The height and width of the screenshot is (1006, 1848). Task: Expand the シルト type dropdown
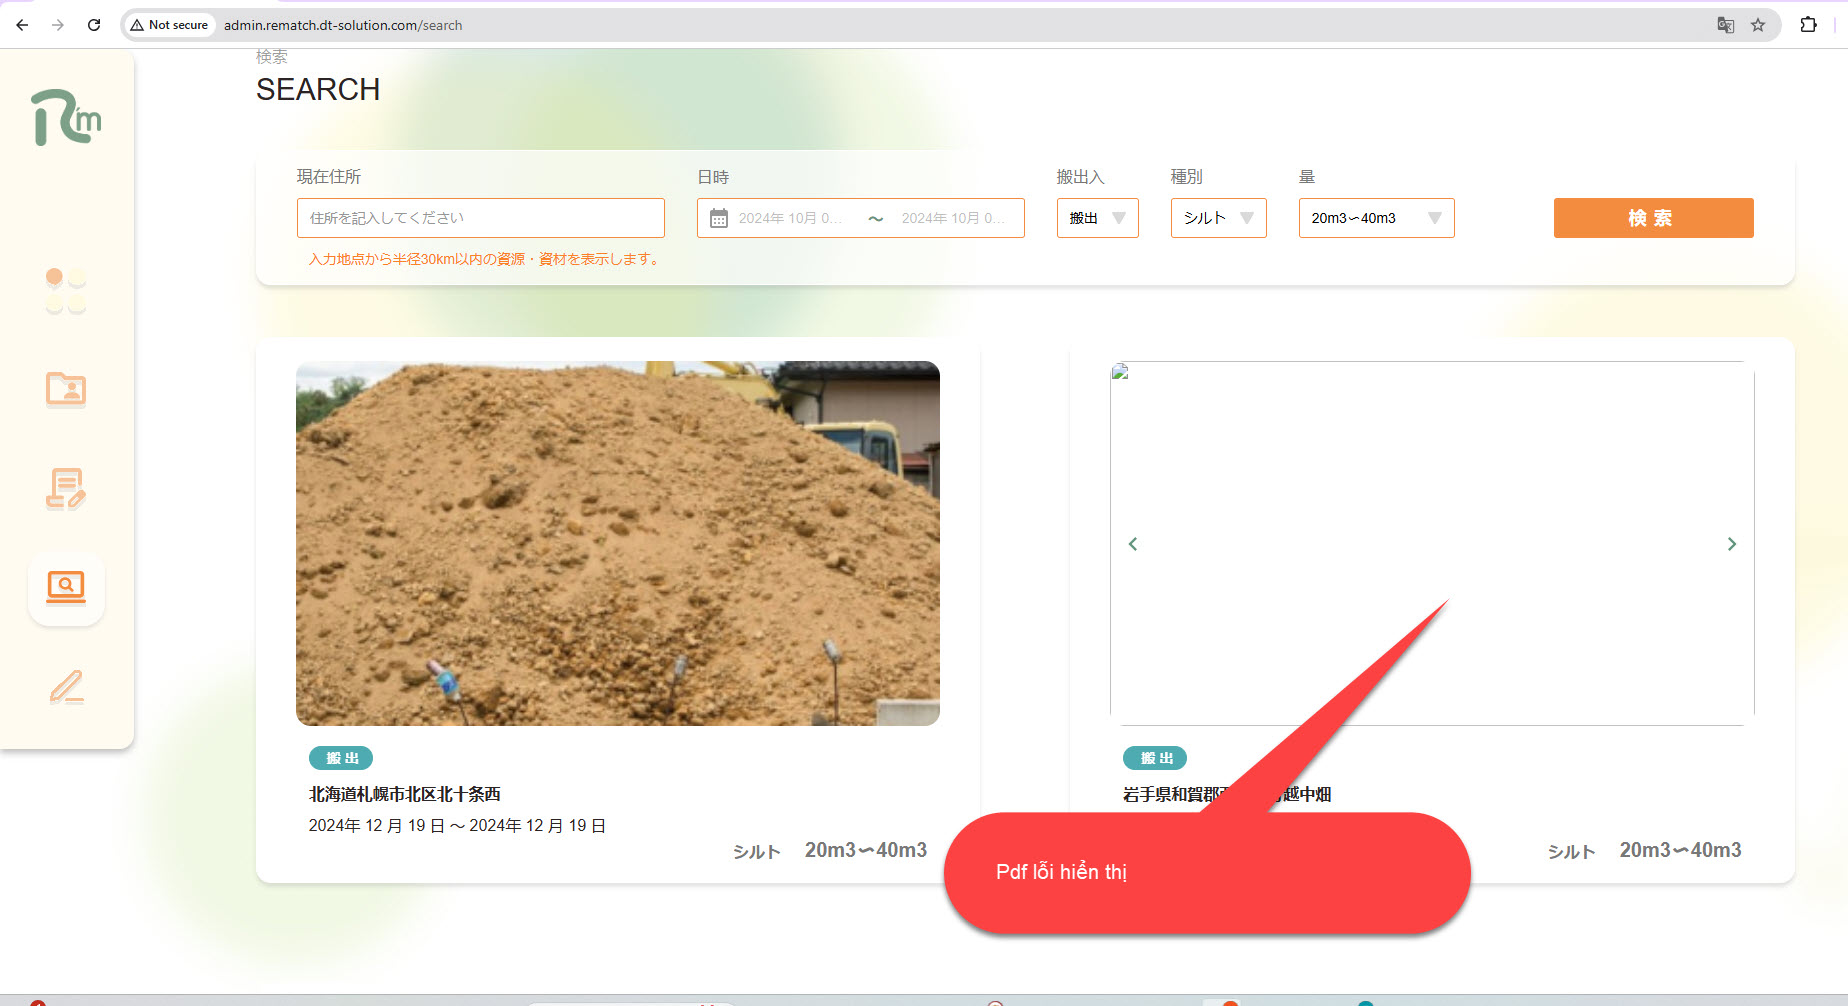[x=1218, y=218]
